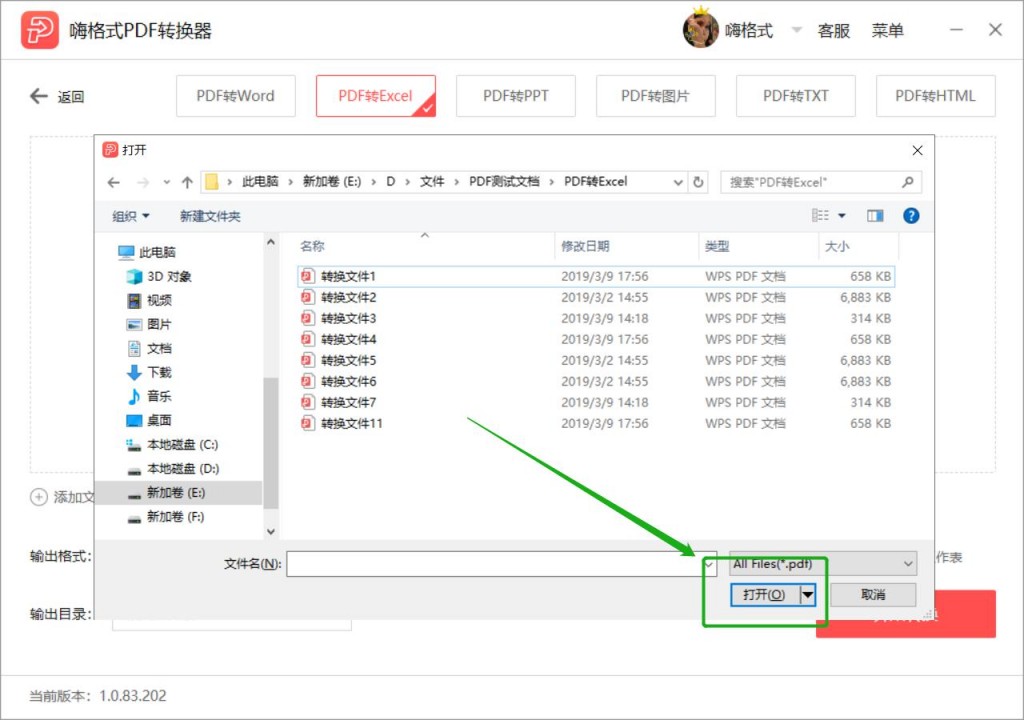Select 下载 folder in the sidebar
This screenshot has height=720, width=1024.
click(149, 372)
